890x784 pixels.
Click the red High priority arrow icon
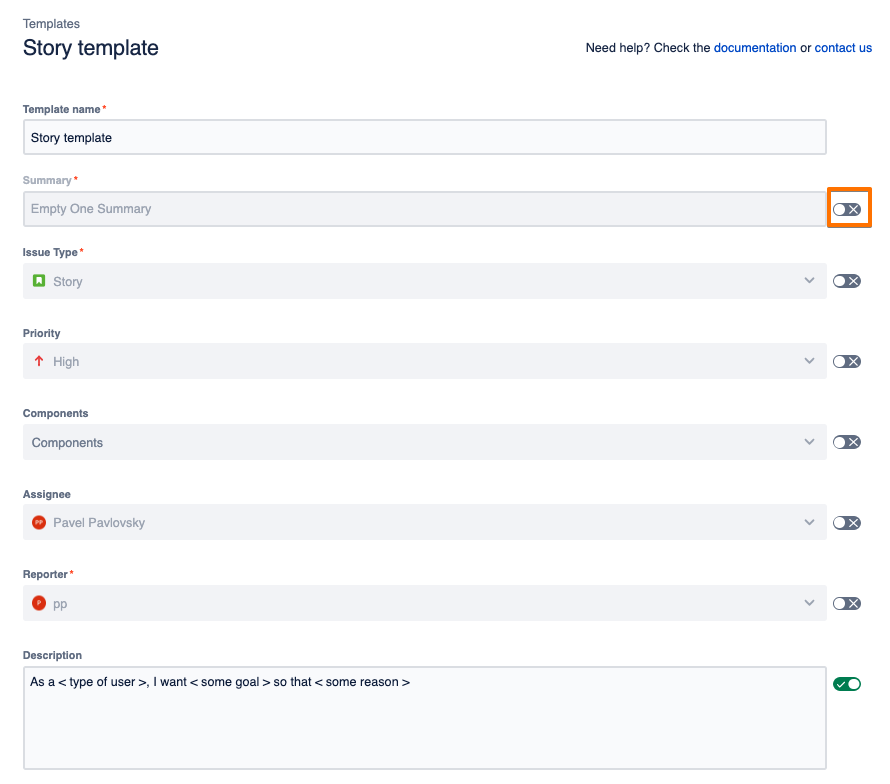(39, 362)
